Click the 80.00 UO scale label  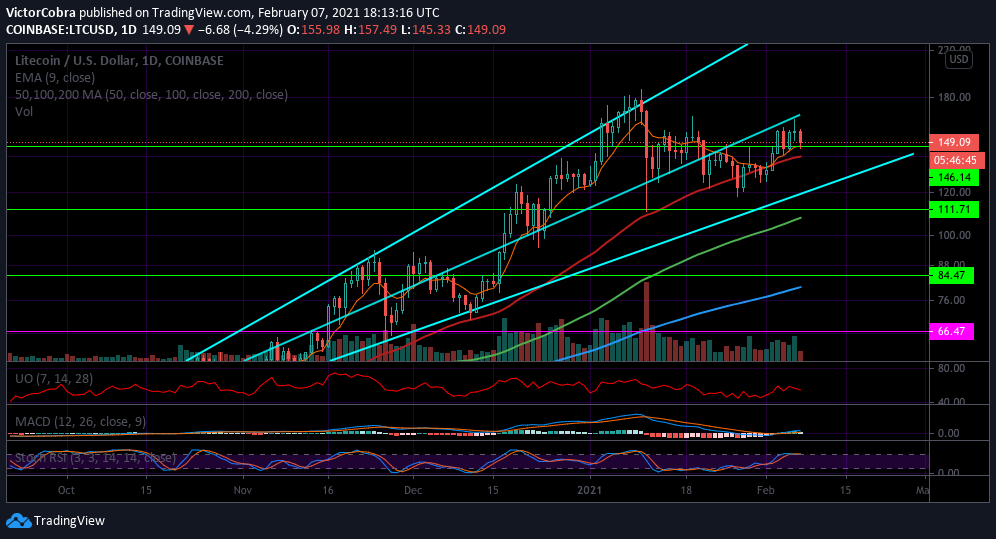coord(951,368)
